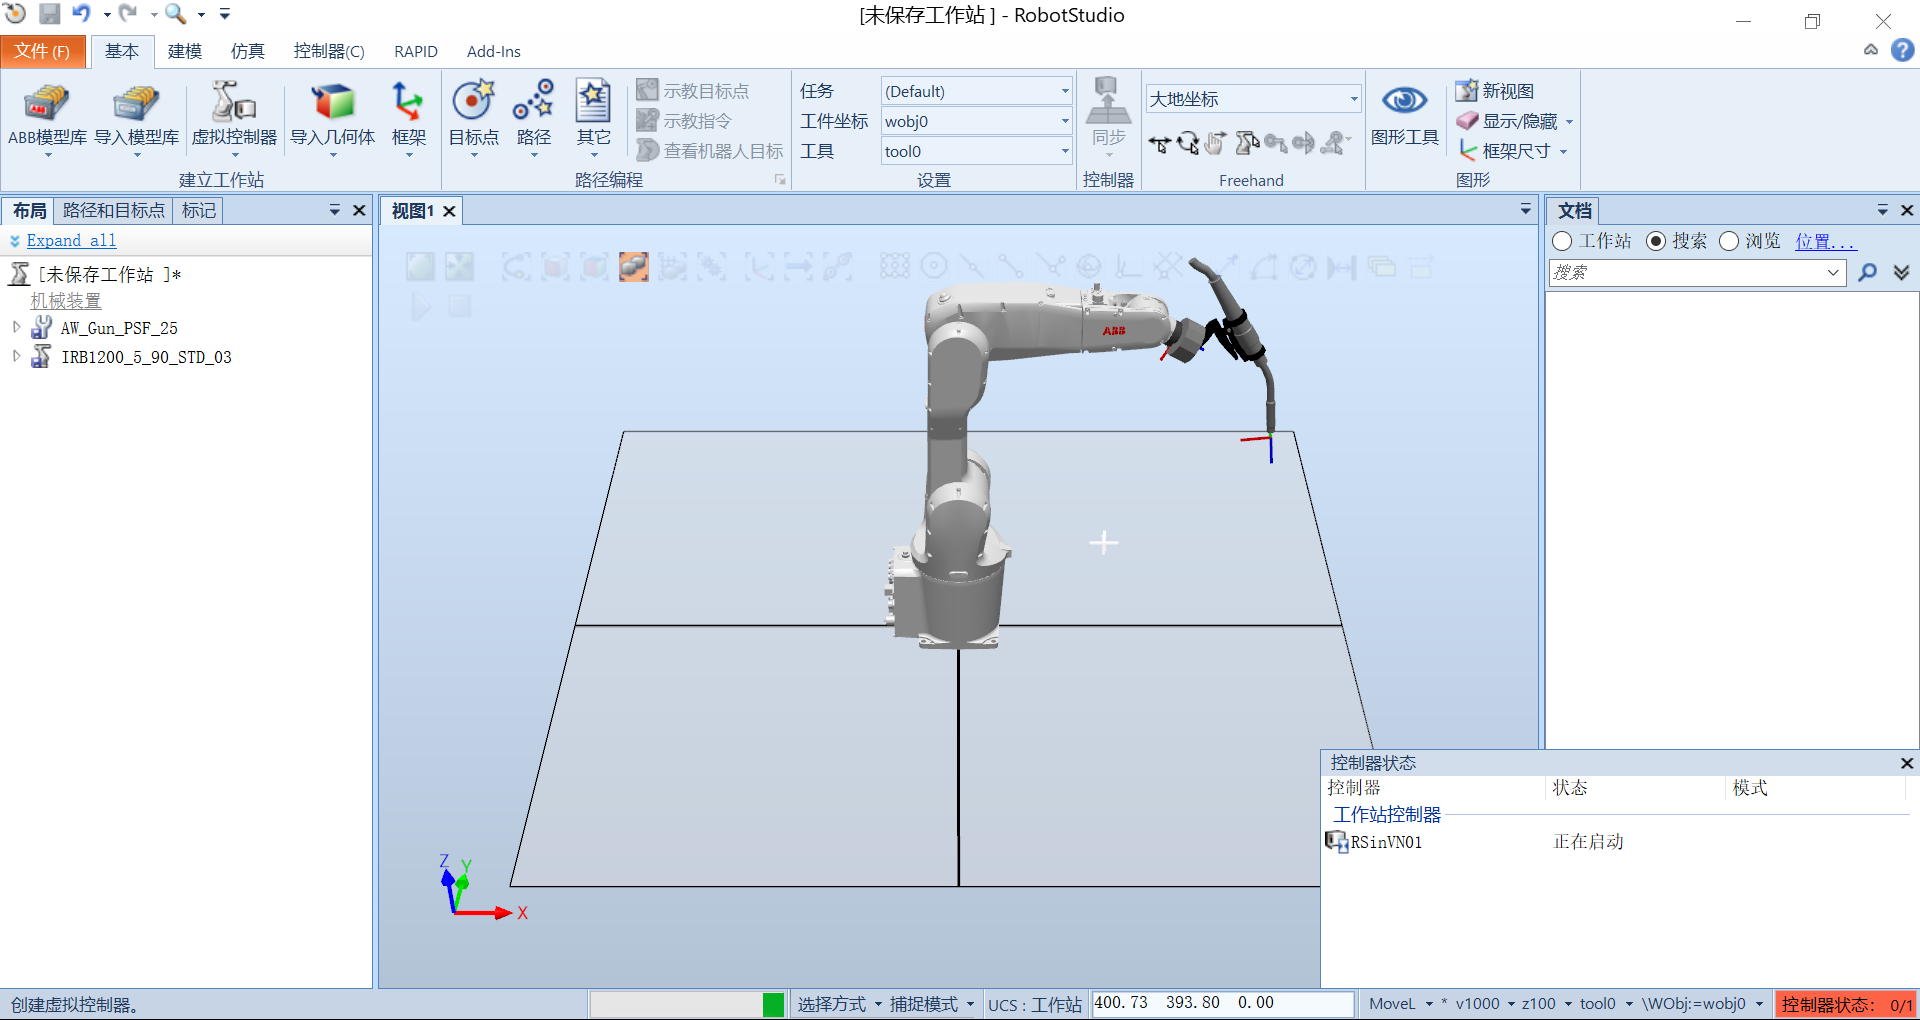
Task: Click the 控制器状态 0/1 status button
Action: [x=1846, y=1004]
